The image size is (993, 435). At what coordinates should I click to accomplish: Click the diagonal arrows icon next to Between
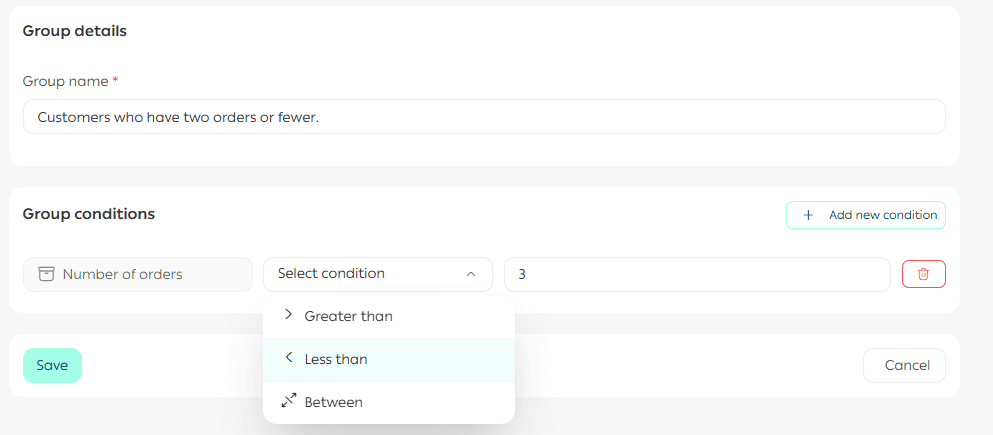tap(289, 401)
